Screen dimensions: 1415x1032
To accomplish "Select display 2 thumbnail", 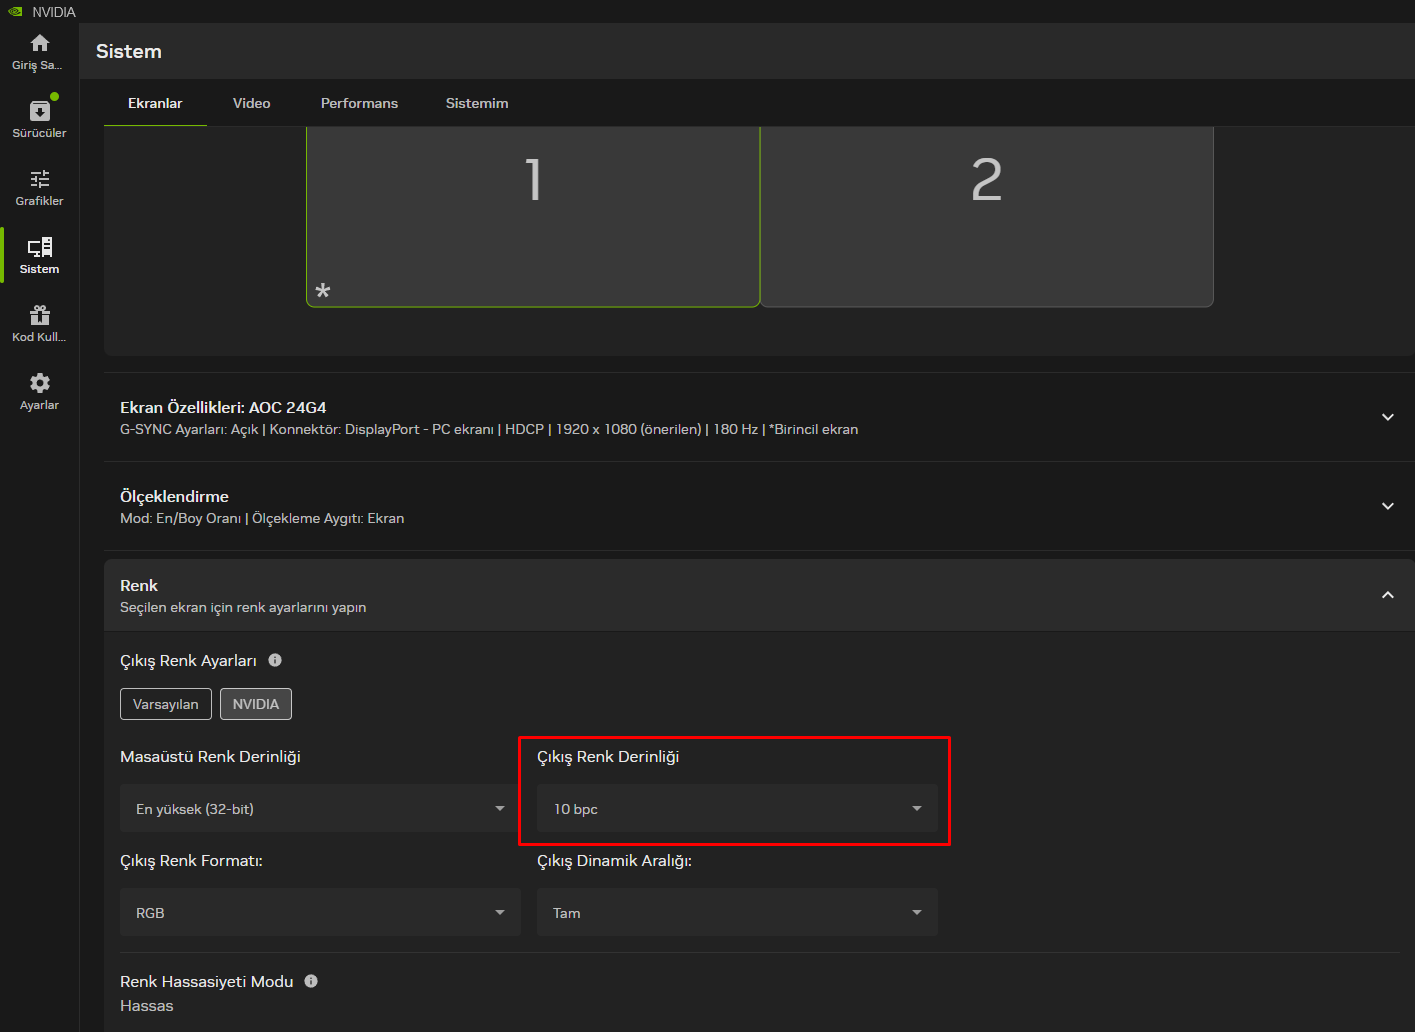I will click(987, 216).
